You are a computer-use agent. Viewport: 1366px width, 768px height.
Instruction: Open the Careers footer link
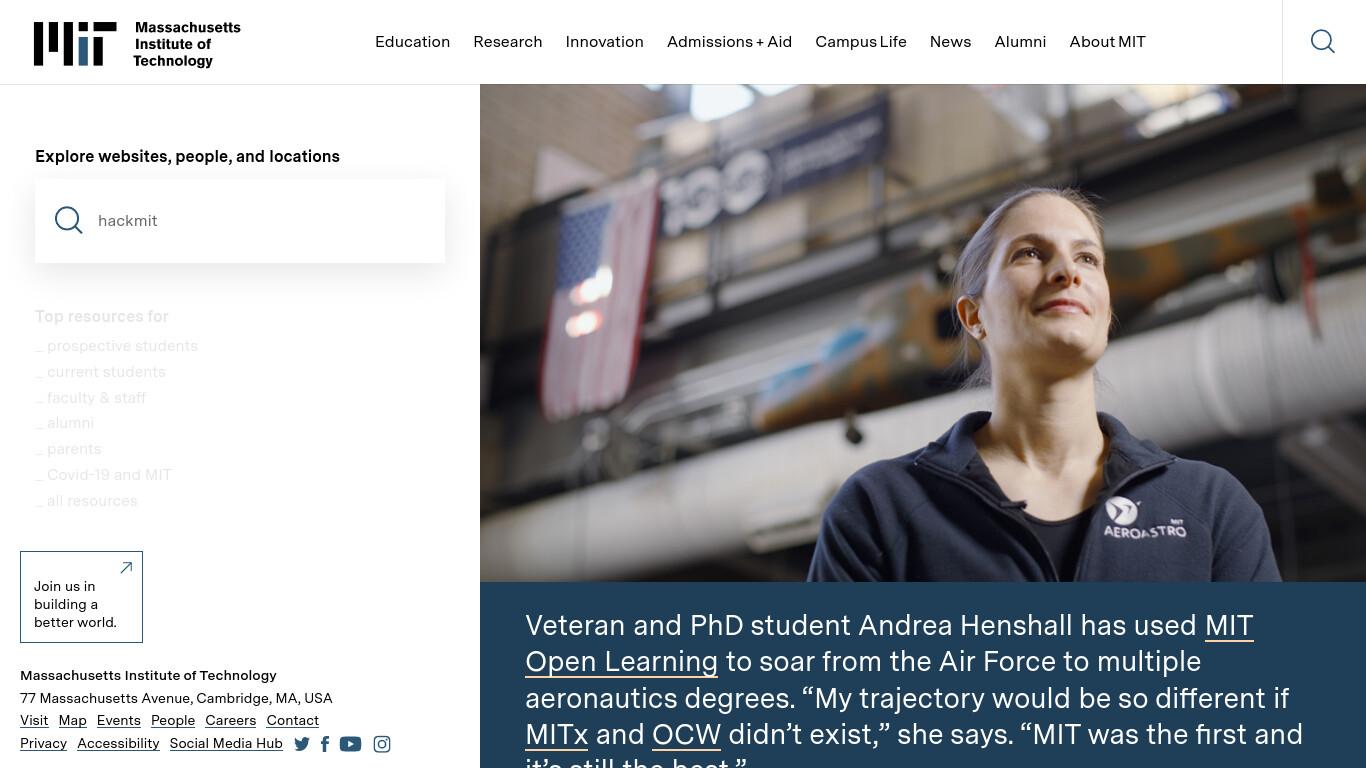pos(231,720)
